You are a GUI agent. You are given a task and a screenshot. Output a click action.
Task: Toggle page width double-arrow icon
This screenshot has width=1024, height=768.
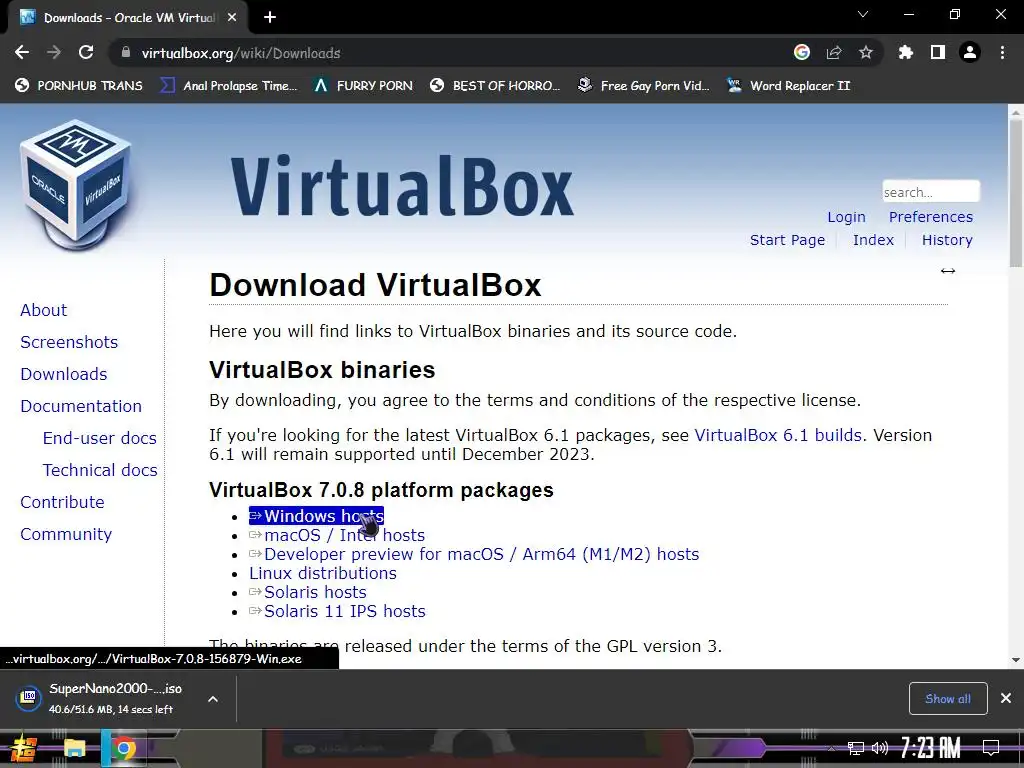tap(948, 271)
